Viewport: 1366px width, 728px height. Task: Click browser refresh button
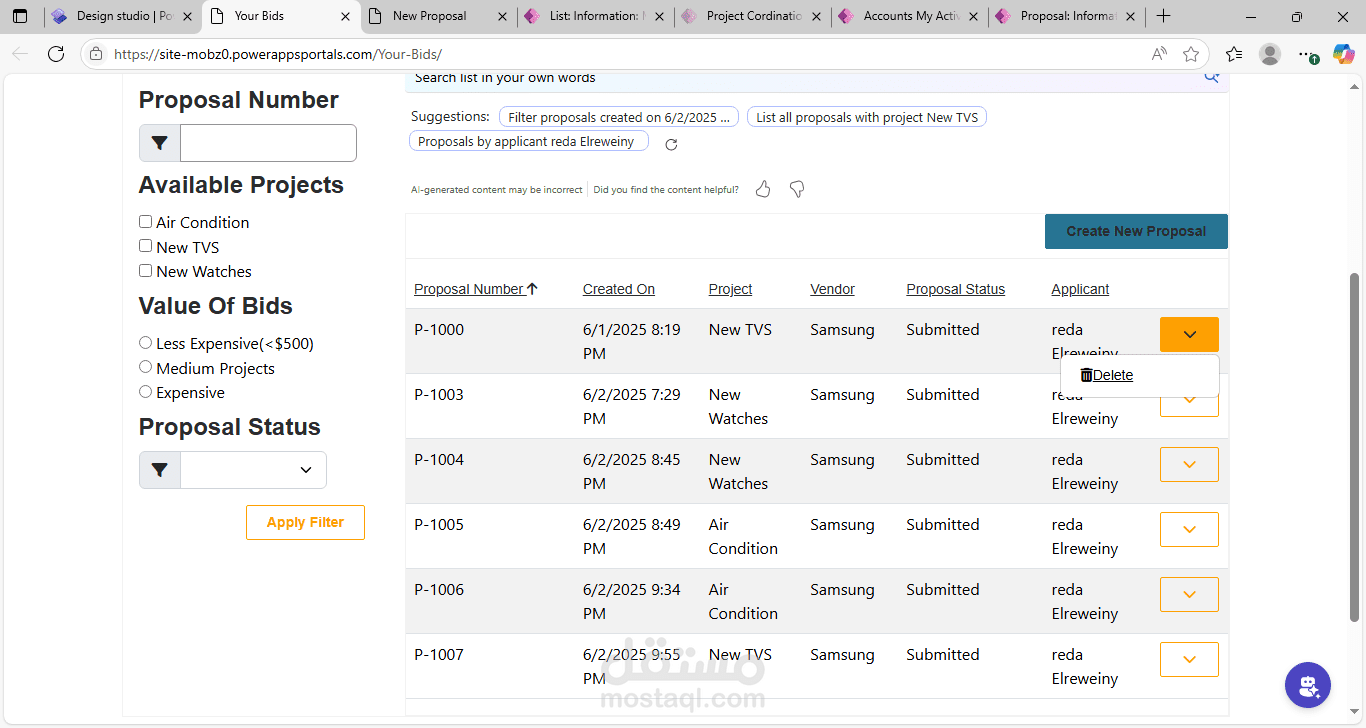point(56,54)
